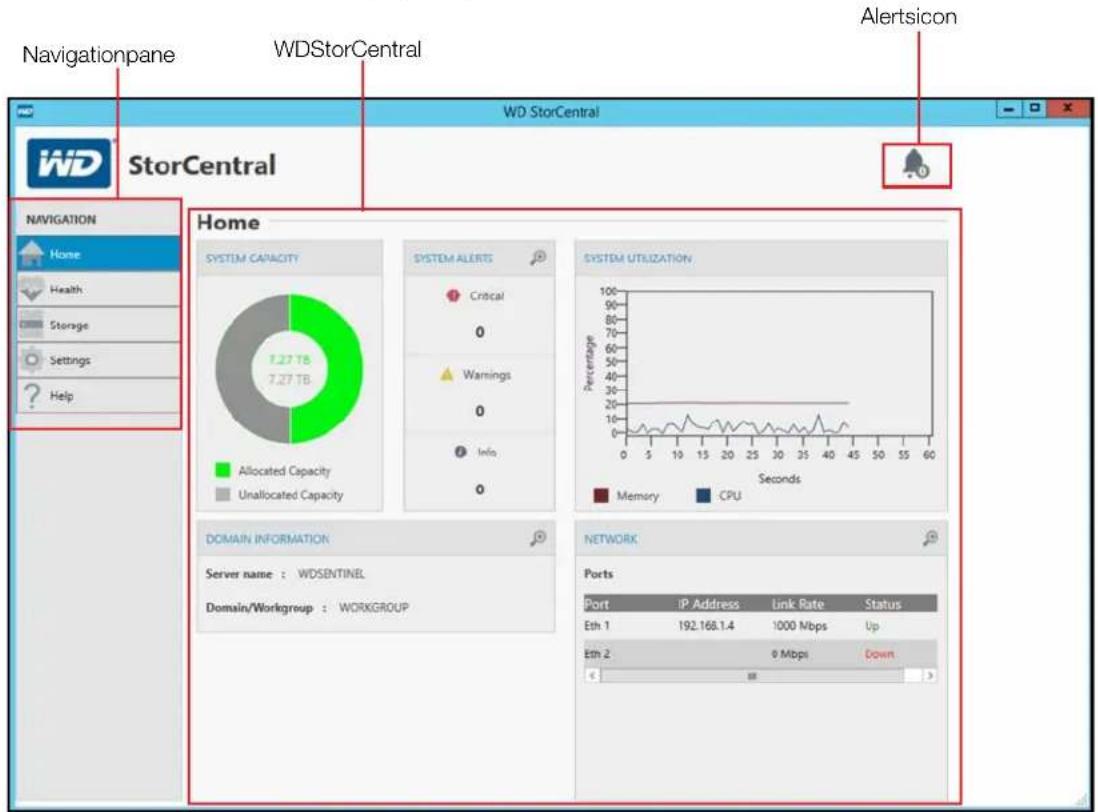
Task: Click the network table left scroll arrow
Action: tap(592, 676)
